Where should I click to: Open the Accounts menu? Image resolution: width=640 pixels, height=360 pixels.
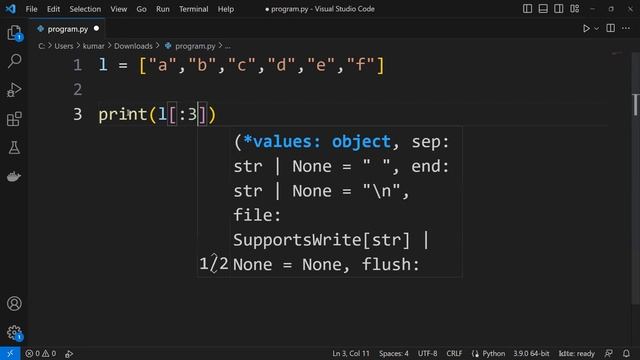click(x=14, y=304)
